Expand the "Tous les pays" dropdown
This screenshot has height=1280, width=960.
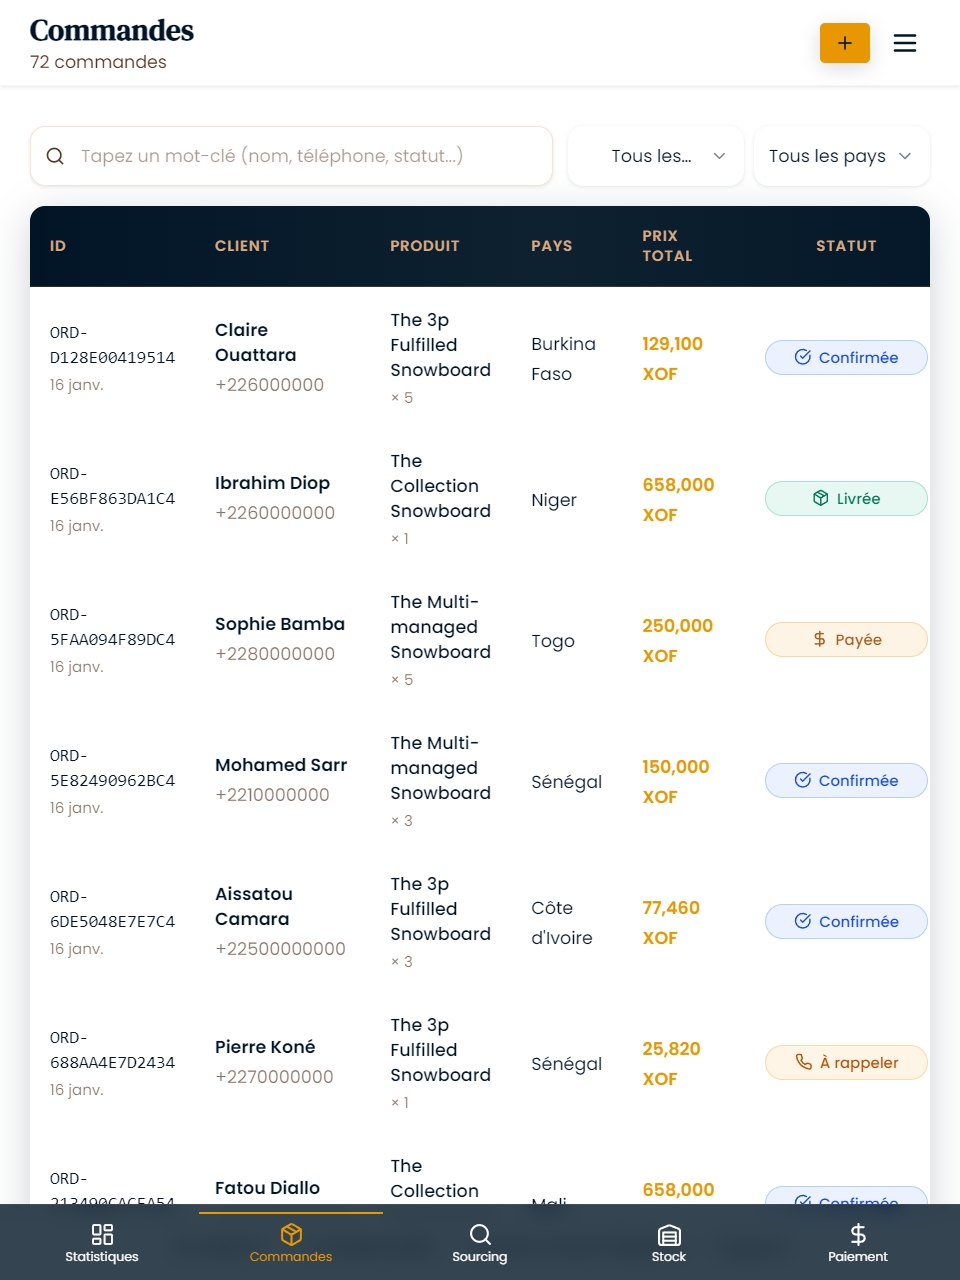(x=841, y=156)
